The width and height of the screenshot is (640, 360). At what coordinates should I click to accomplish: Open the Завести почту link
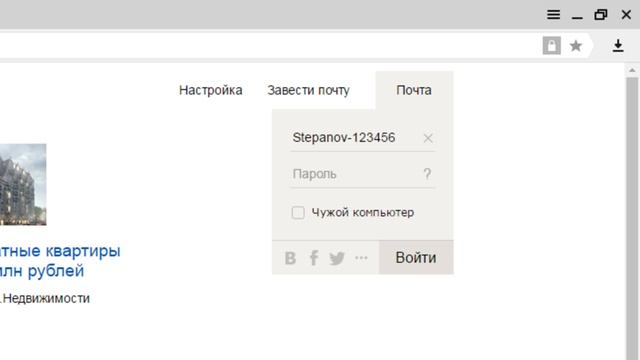309,90
